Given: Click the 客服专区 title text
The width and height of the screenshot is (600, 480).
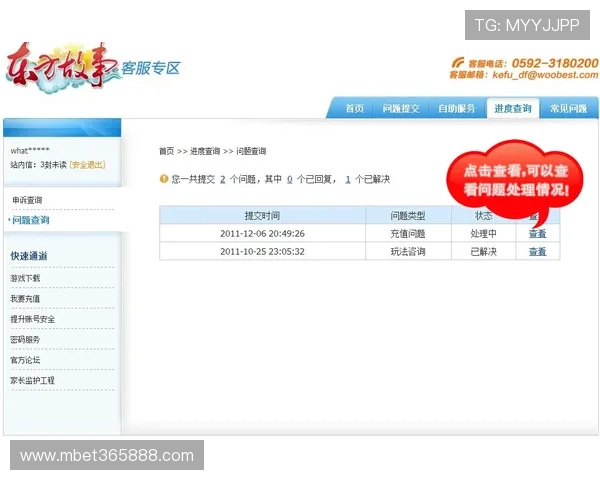Looking at the screenshot, I should pyautogui.click(x=151, y=68).
